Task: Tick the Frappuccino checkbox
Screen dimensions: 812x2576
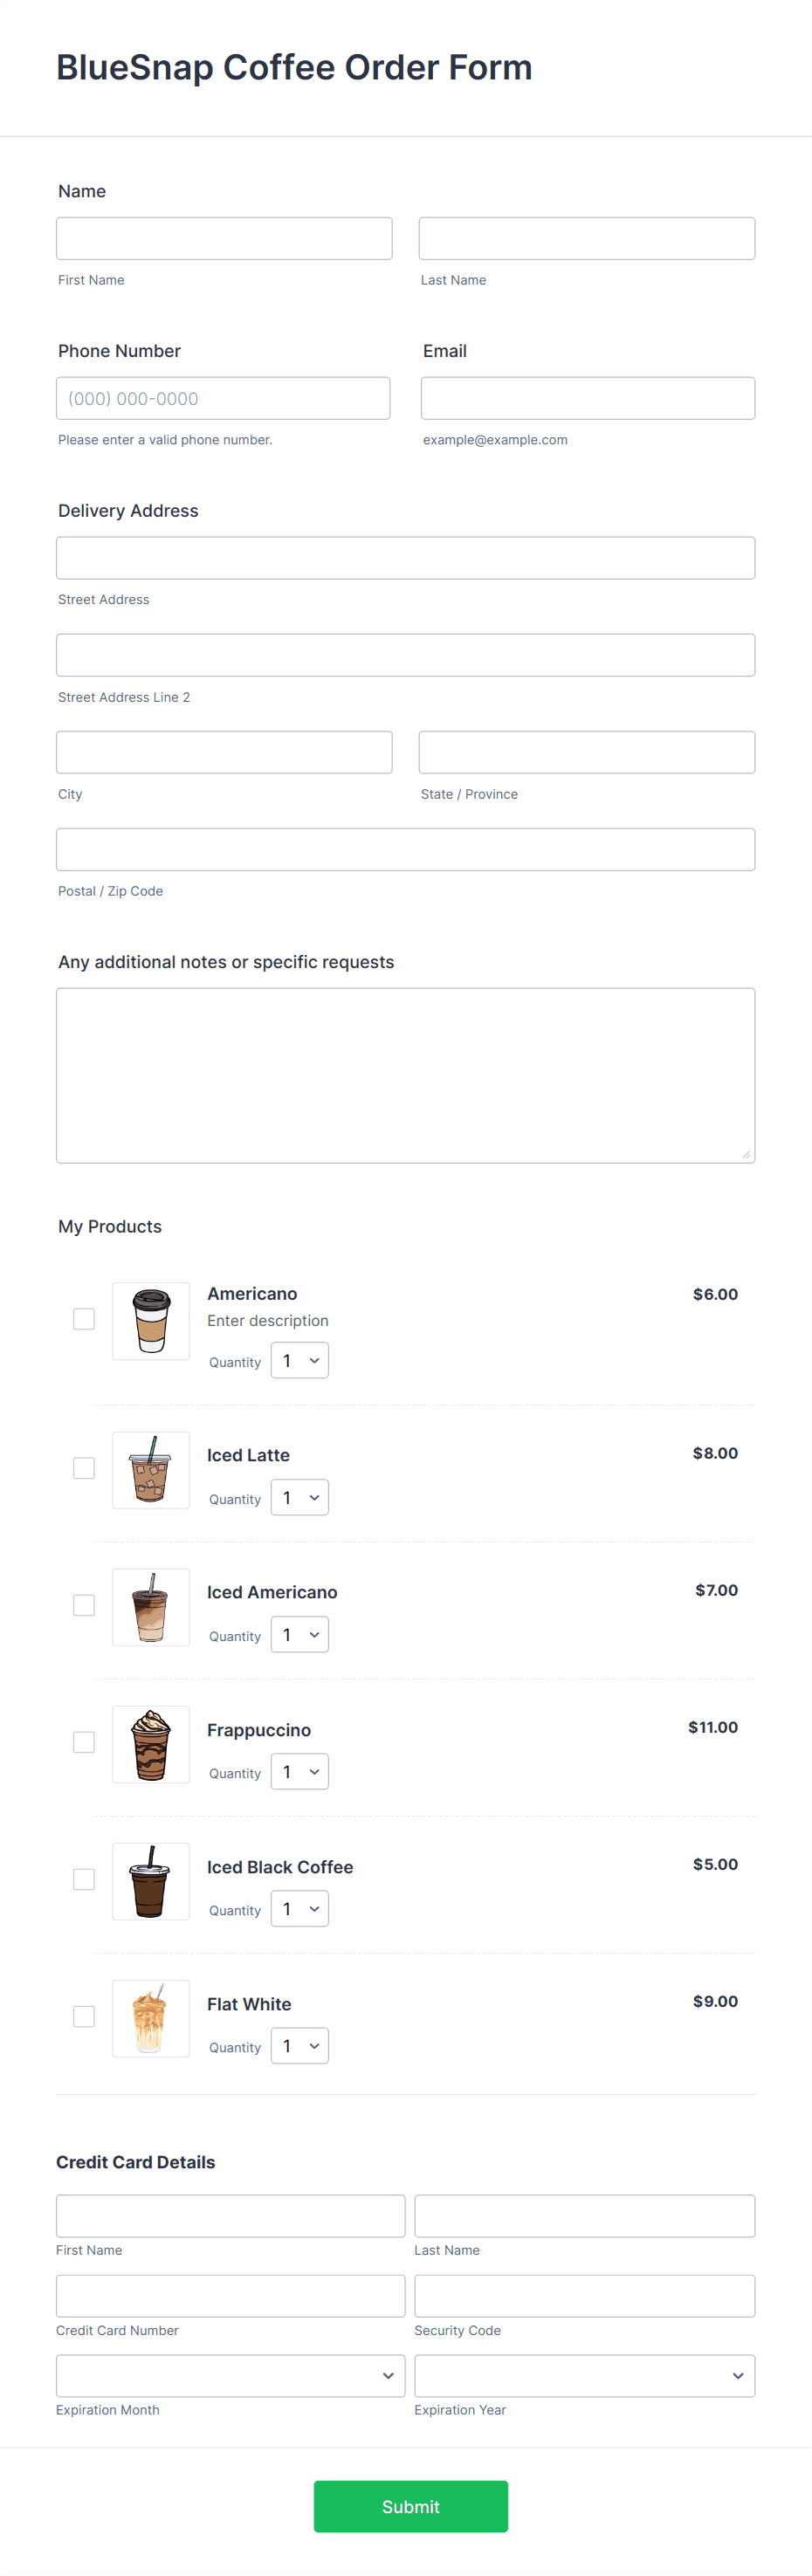Action: 84,1742
